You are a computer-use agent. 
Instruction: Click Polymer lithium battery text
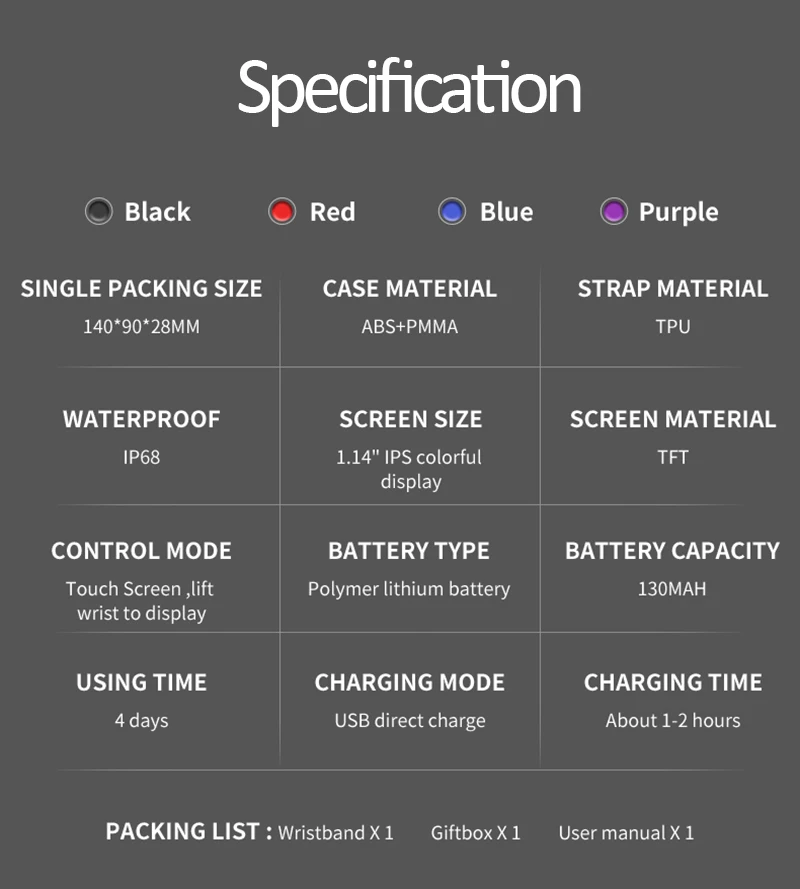[409, 589]
